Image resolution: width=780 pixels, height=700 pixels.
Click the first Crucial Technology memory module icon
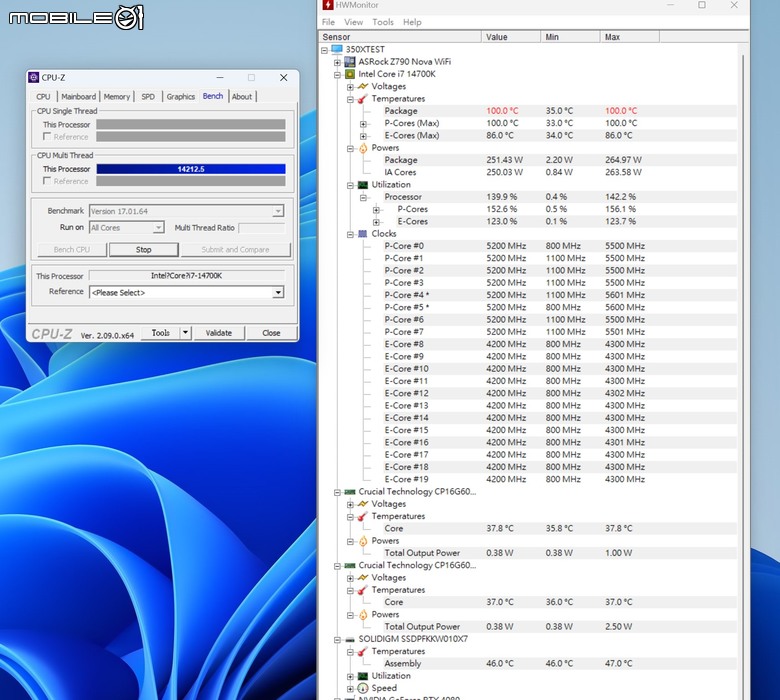coord(350,492)
